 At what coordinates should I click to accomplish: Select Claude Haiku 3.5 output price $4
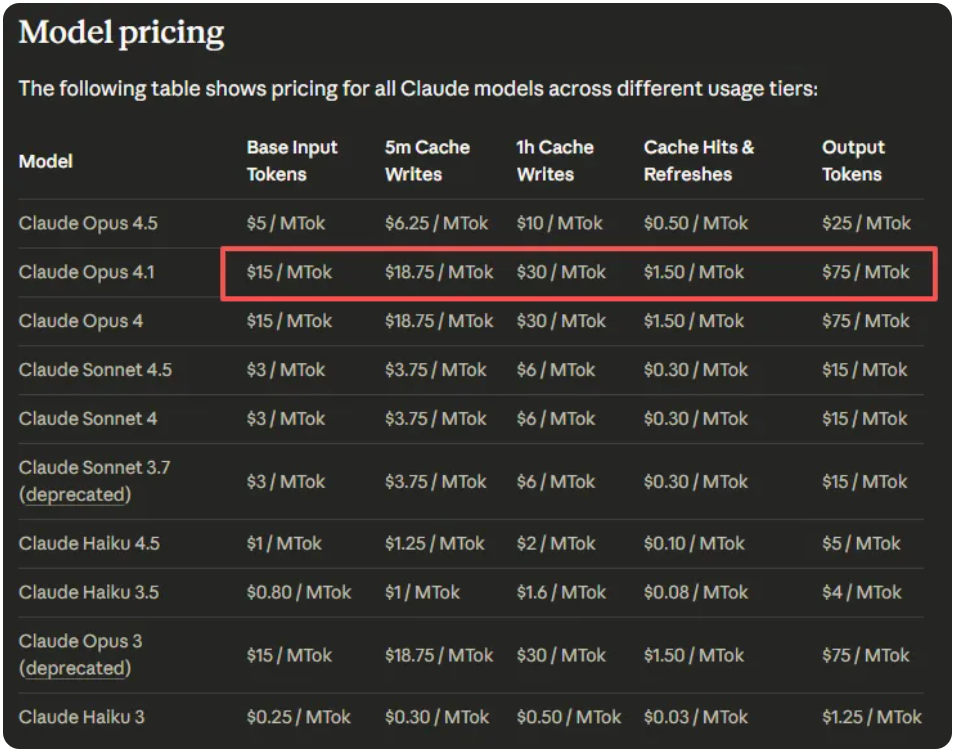click(861, 593)
